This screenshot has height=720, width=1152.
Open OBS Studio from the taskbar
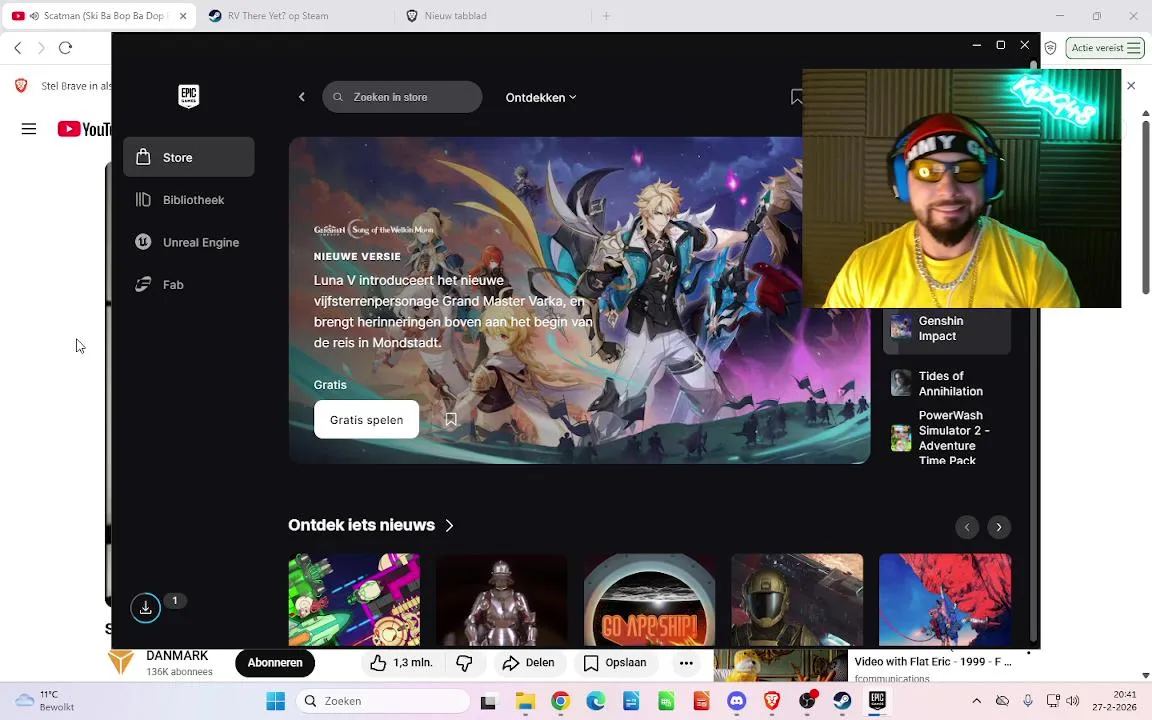click(x=807, y=701)
